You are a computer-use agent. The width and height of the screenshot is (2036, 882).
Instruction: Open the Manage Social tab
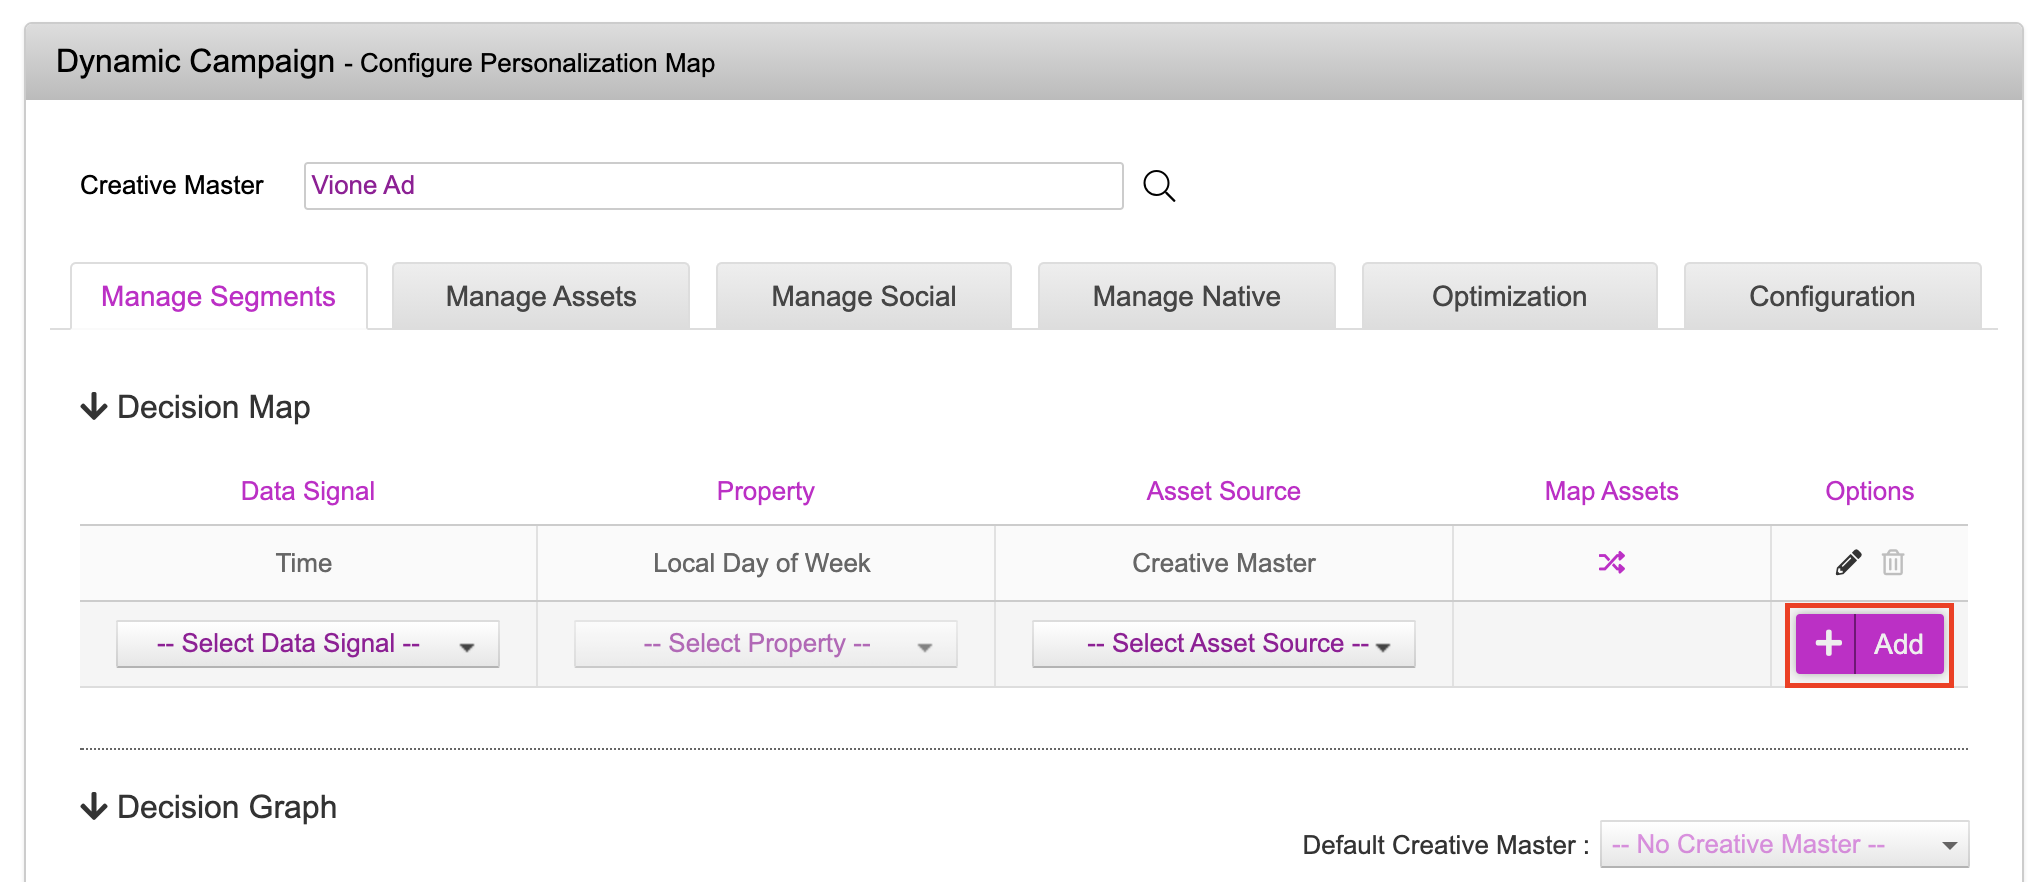coord(863,297)
